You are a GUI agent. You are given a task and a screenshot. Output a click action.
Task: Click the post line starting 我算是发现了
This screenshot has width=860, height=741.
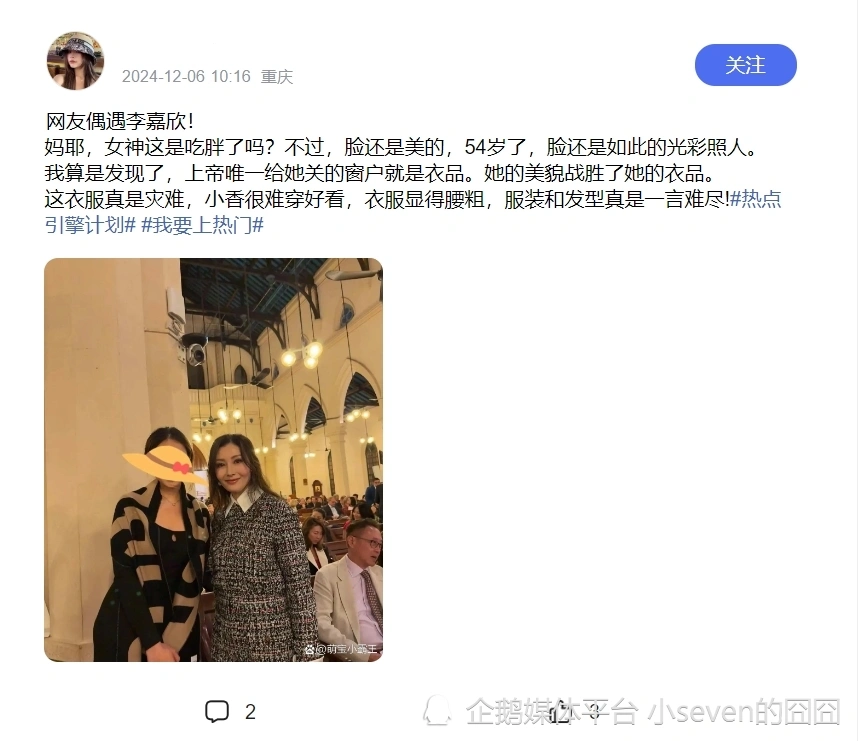381,173
